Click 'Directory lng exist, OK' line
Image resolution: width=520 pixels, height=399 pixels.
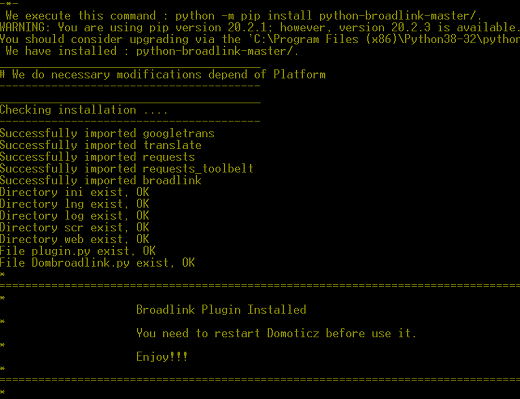(75, 204)
